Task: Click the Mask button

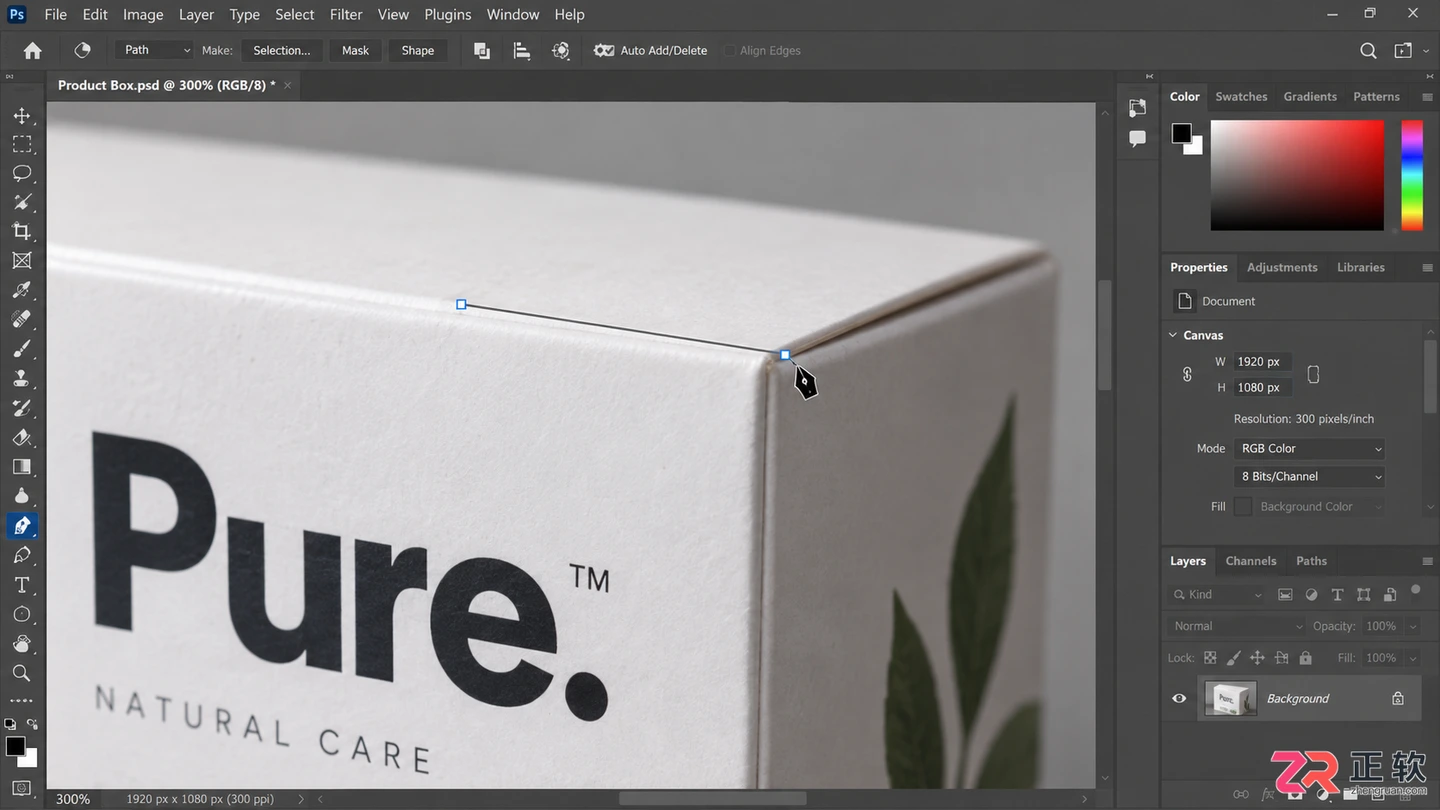Action: [356, 50]
